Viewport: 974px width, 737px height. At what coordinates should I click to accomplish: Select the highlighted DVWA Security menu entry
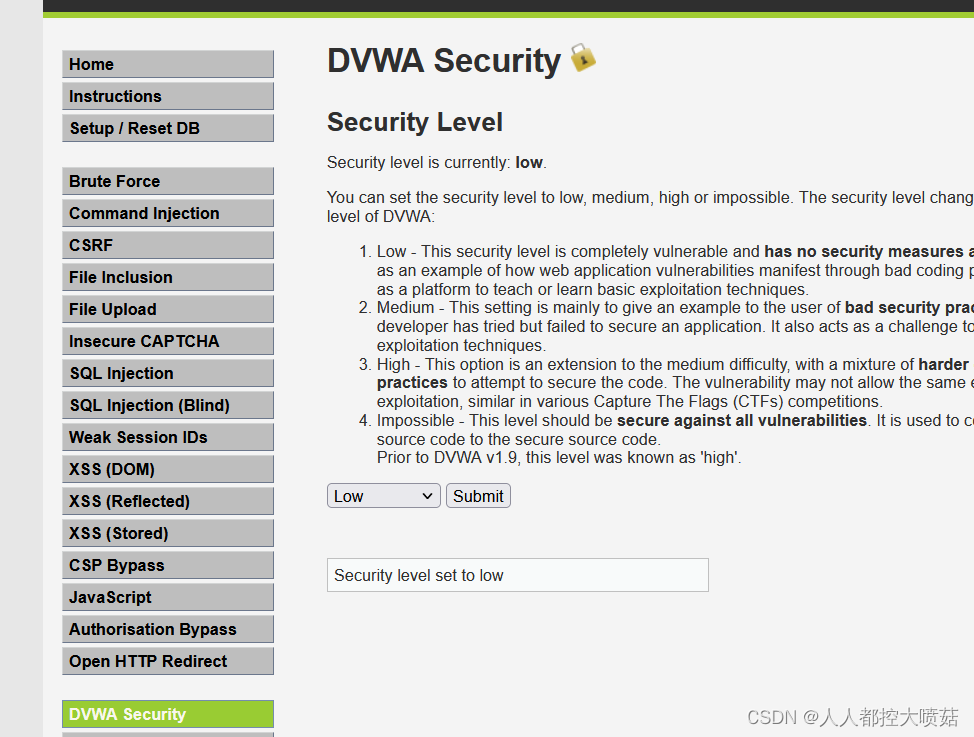[x=167, y=714]
